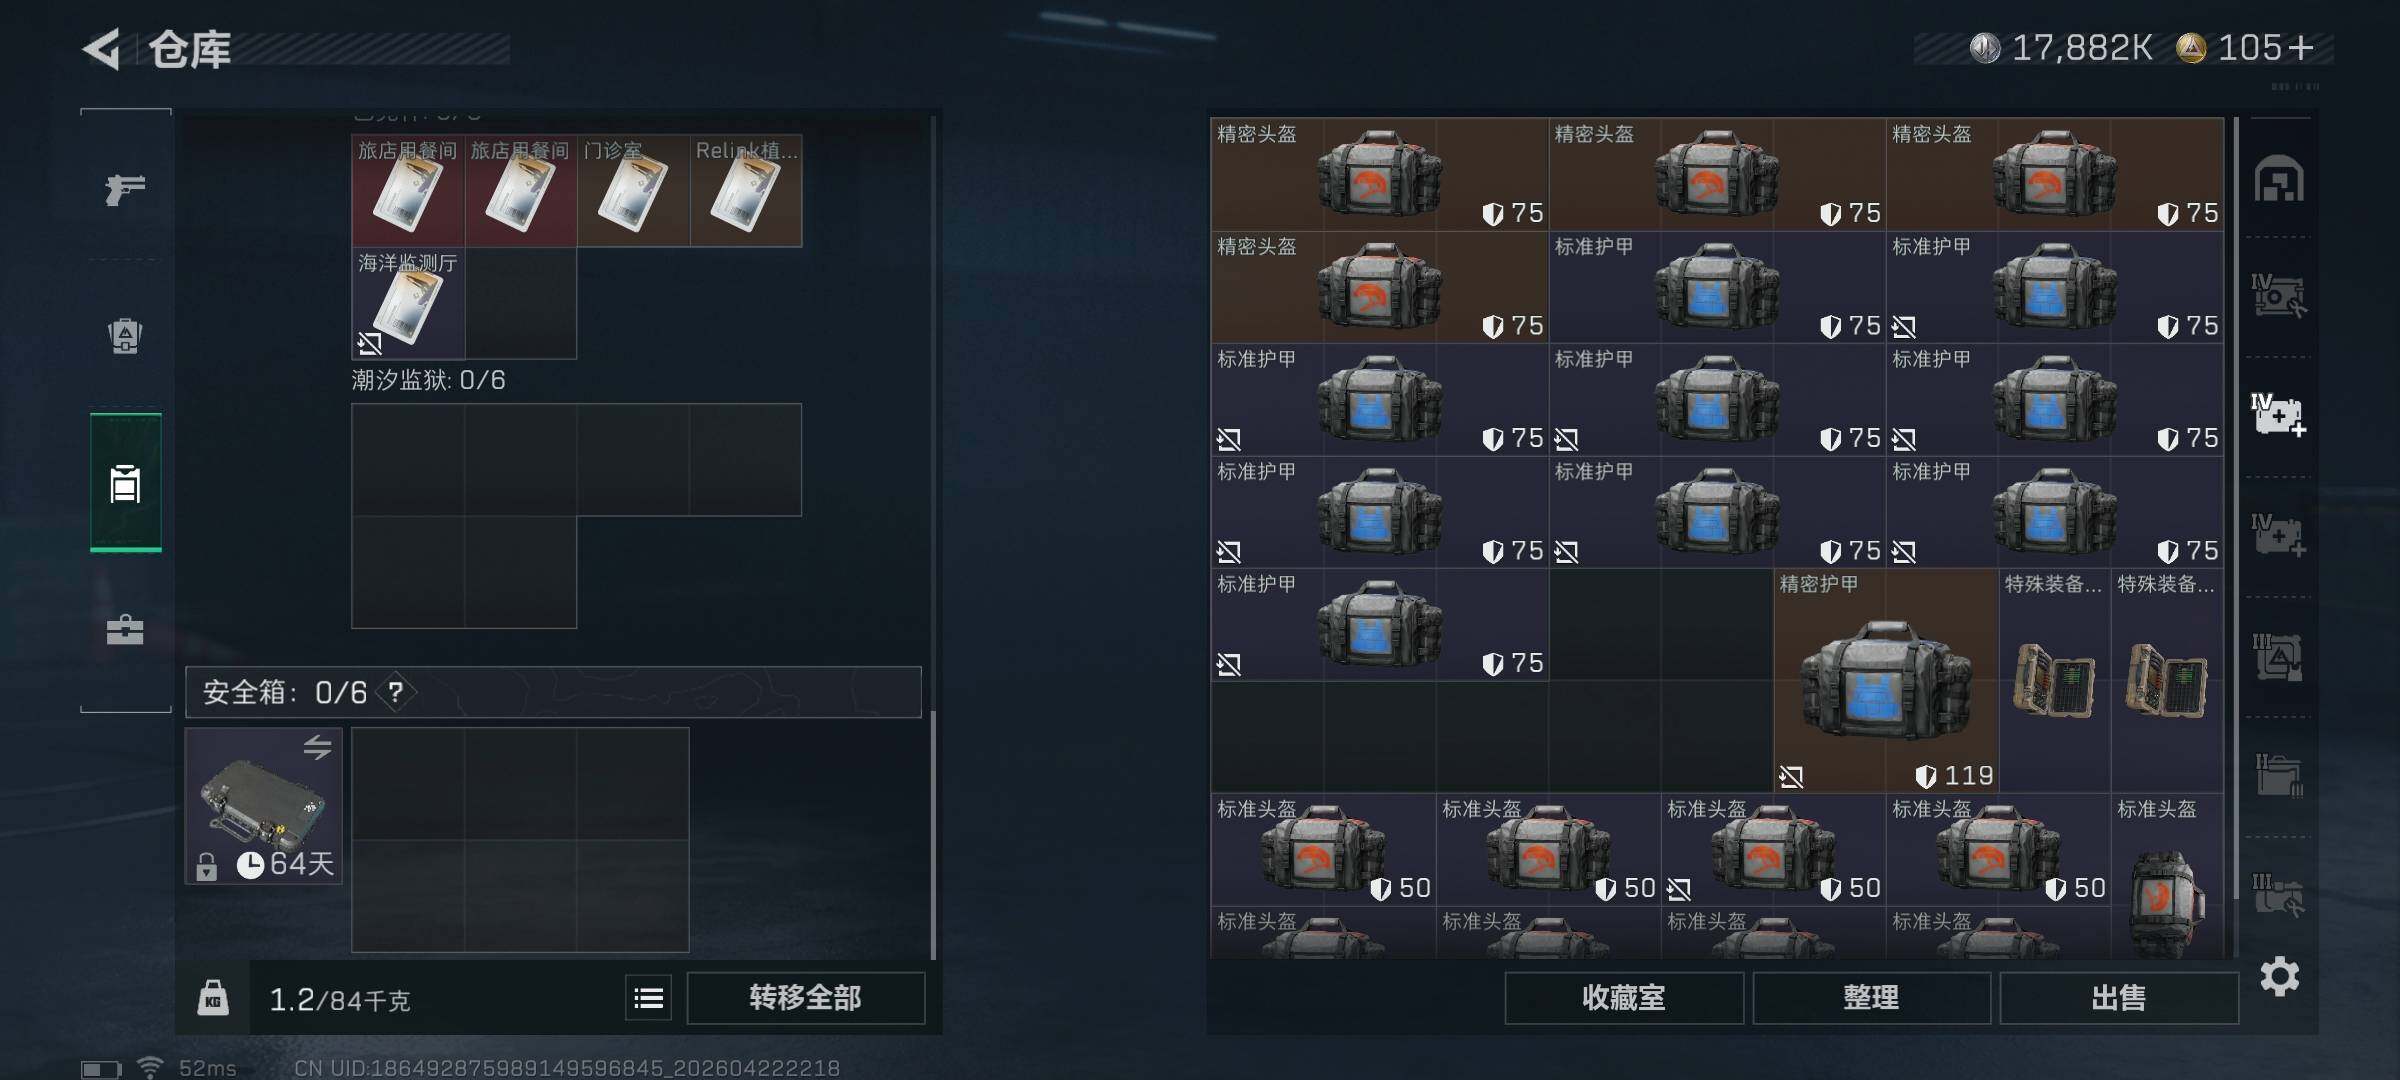
Task: Click the 转移全部 button
Action: coord(805,998)
